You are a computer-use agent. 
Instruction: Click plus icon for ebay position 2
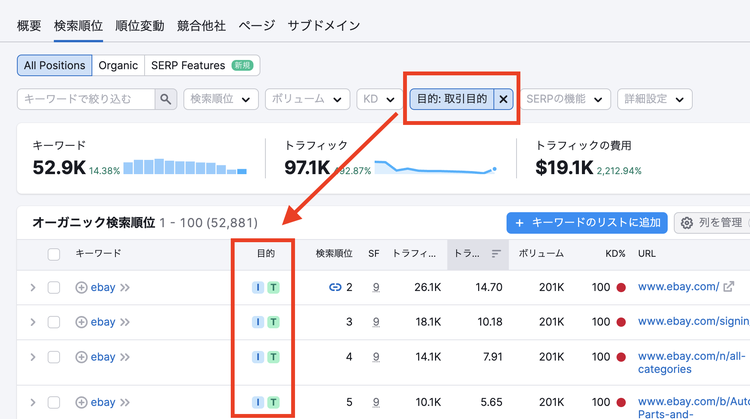coord(81,287)
